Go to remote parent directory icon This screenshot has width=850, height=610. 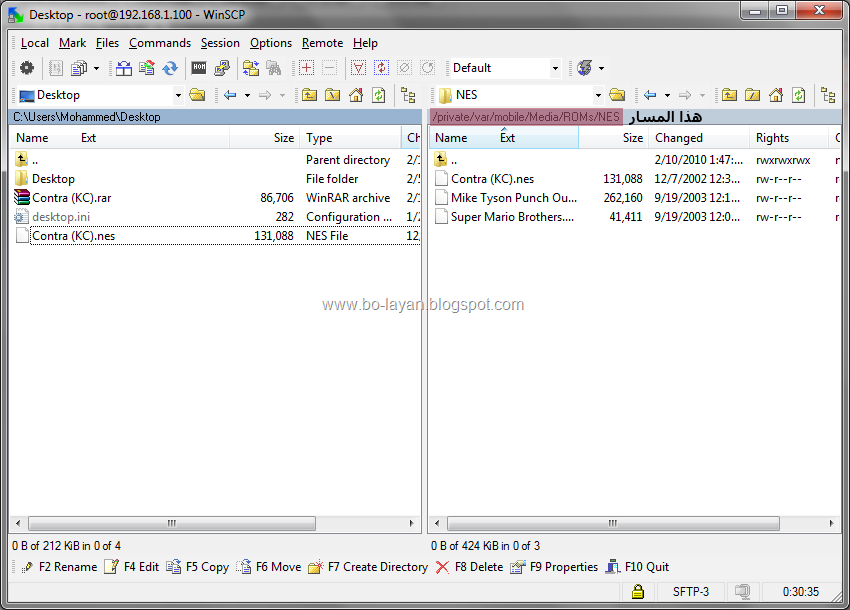[x=729, y=95]
